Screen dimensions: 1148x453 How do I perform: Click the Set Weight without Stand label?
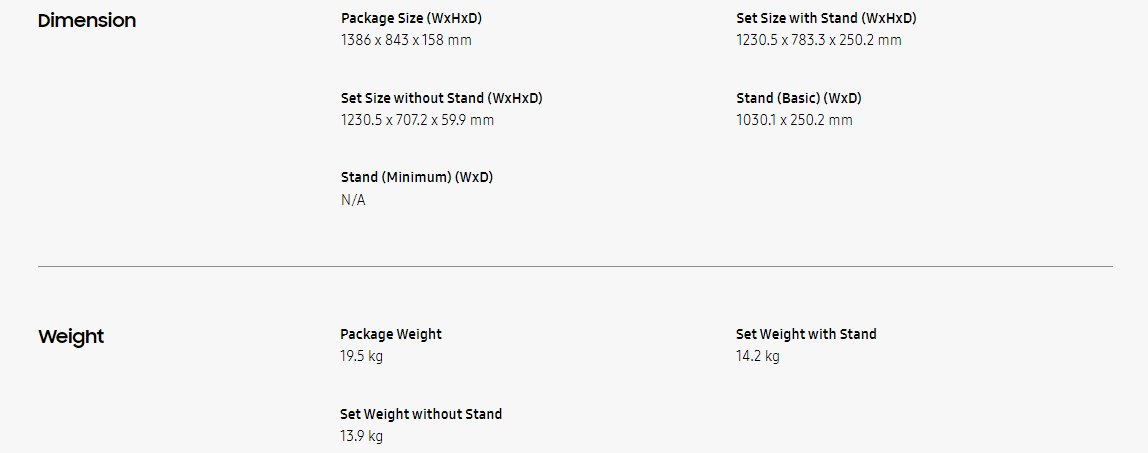point(421,414)
